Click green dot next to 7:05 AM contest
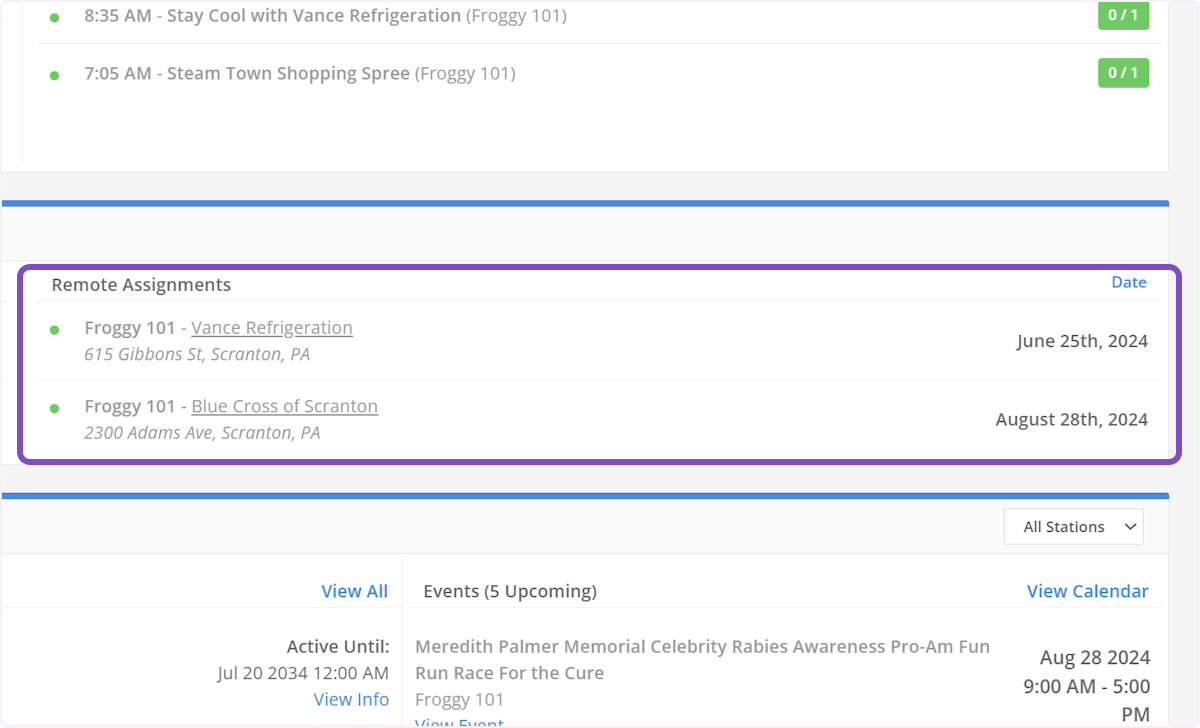 click(54, 75)
